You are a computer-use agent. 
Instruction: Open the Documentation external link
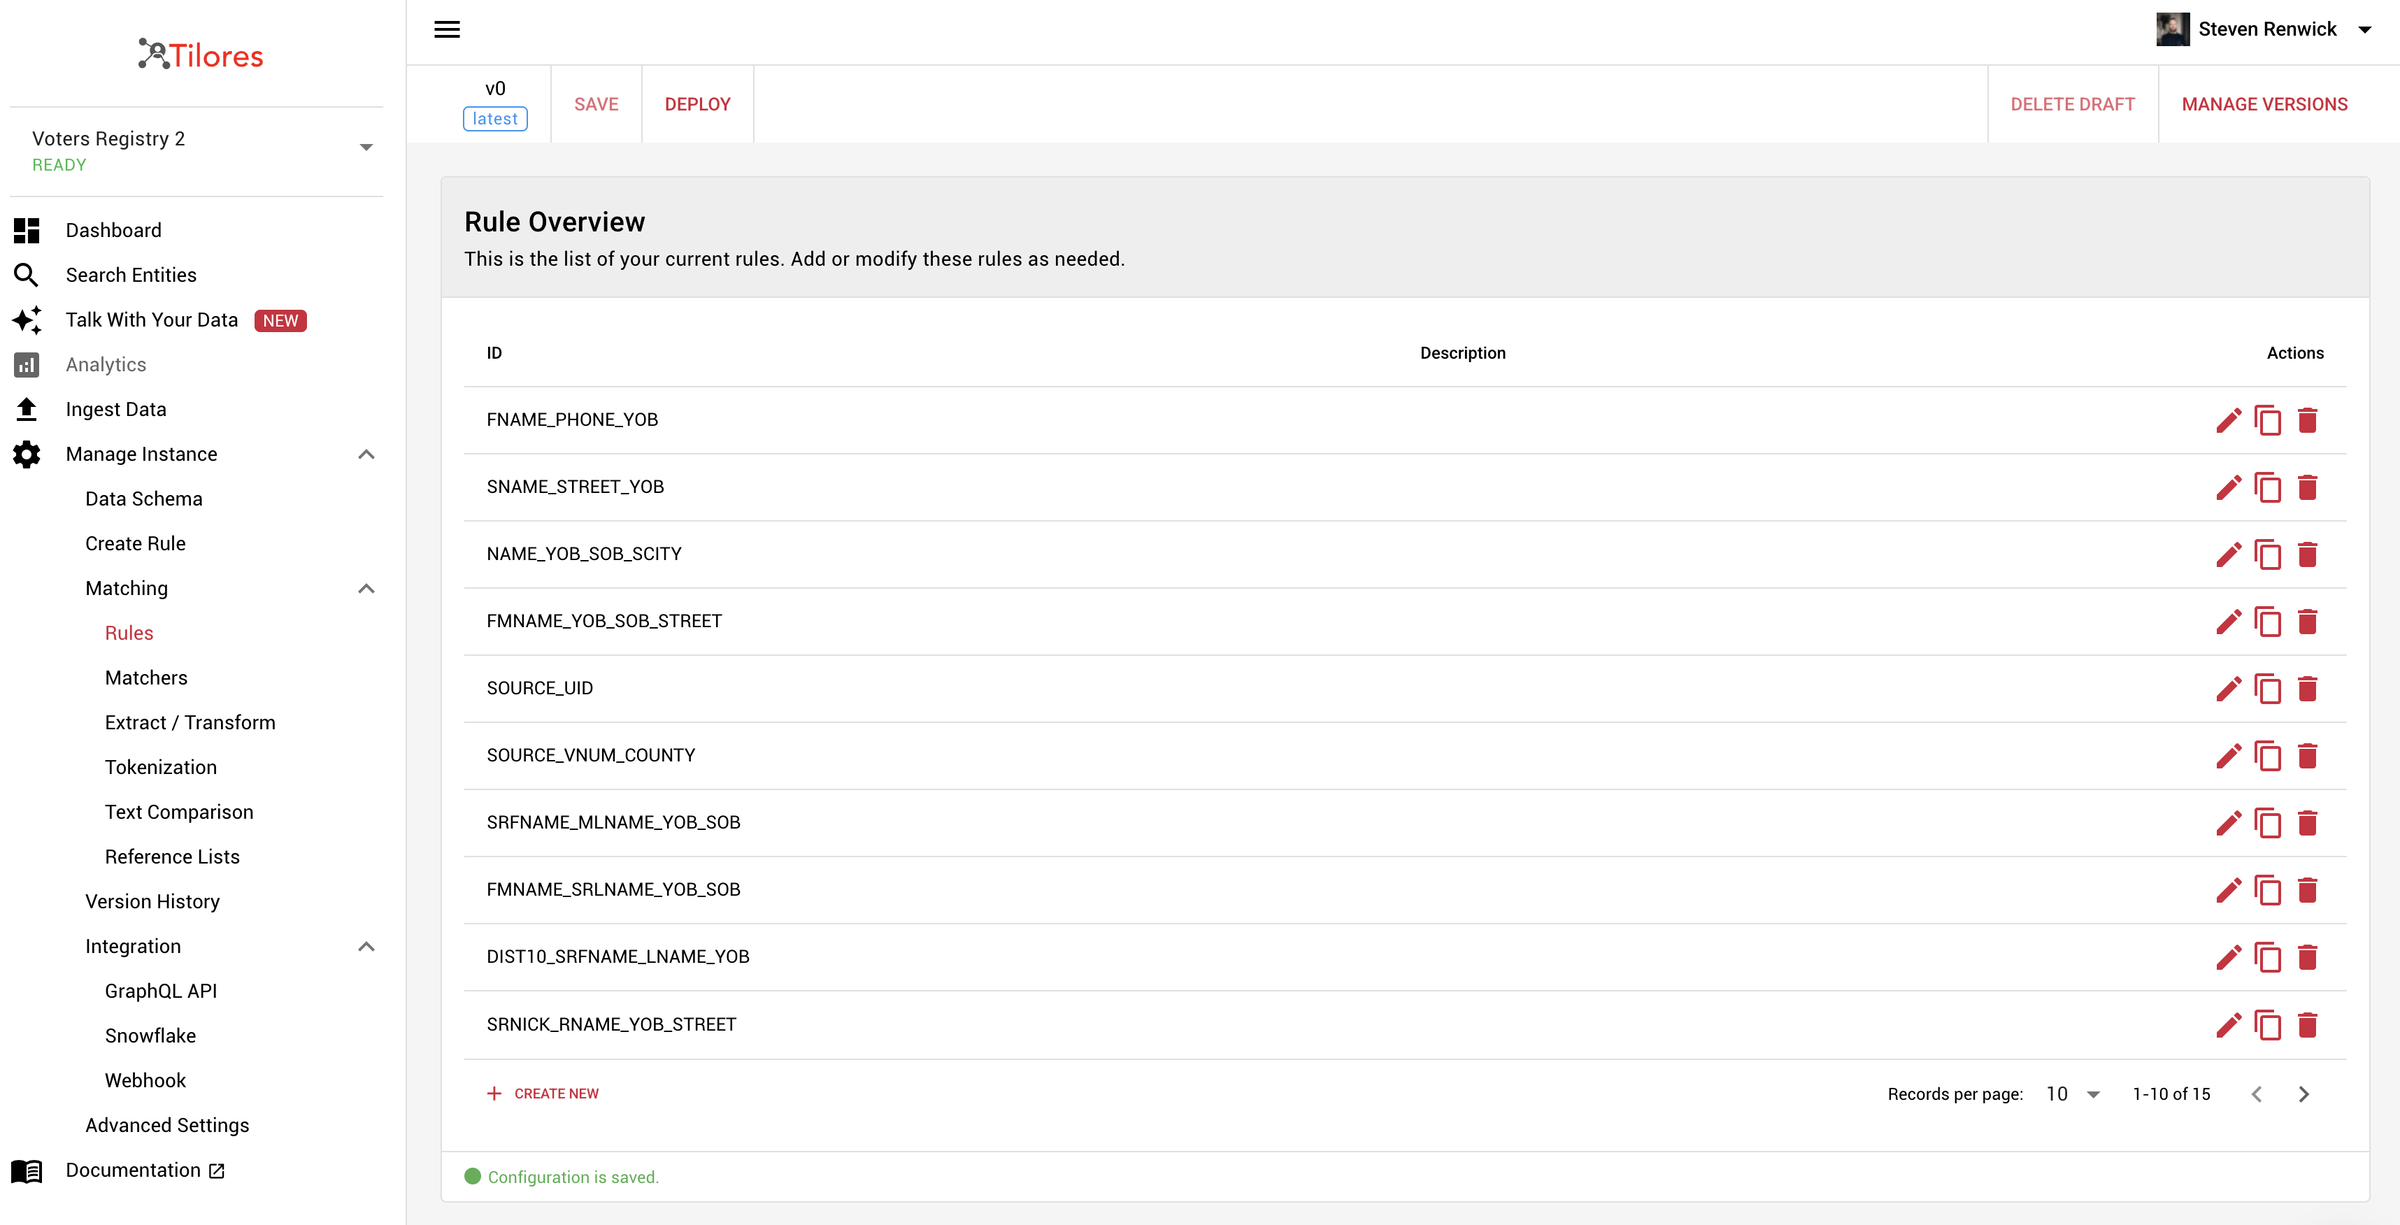click(145, 1170)
